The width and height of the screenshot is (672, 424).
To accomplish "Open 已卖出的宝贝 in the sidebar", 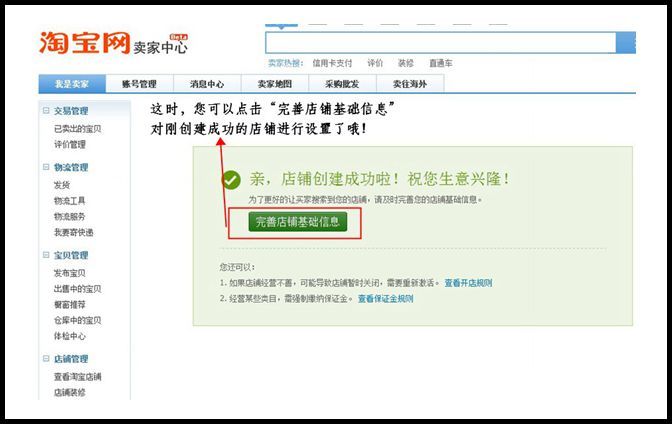I will tap(77, 128).
